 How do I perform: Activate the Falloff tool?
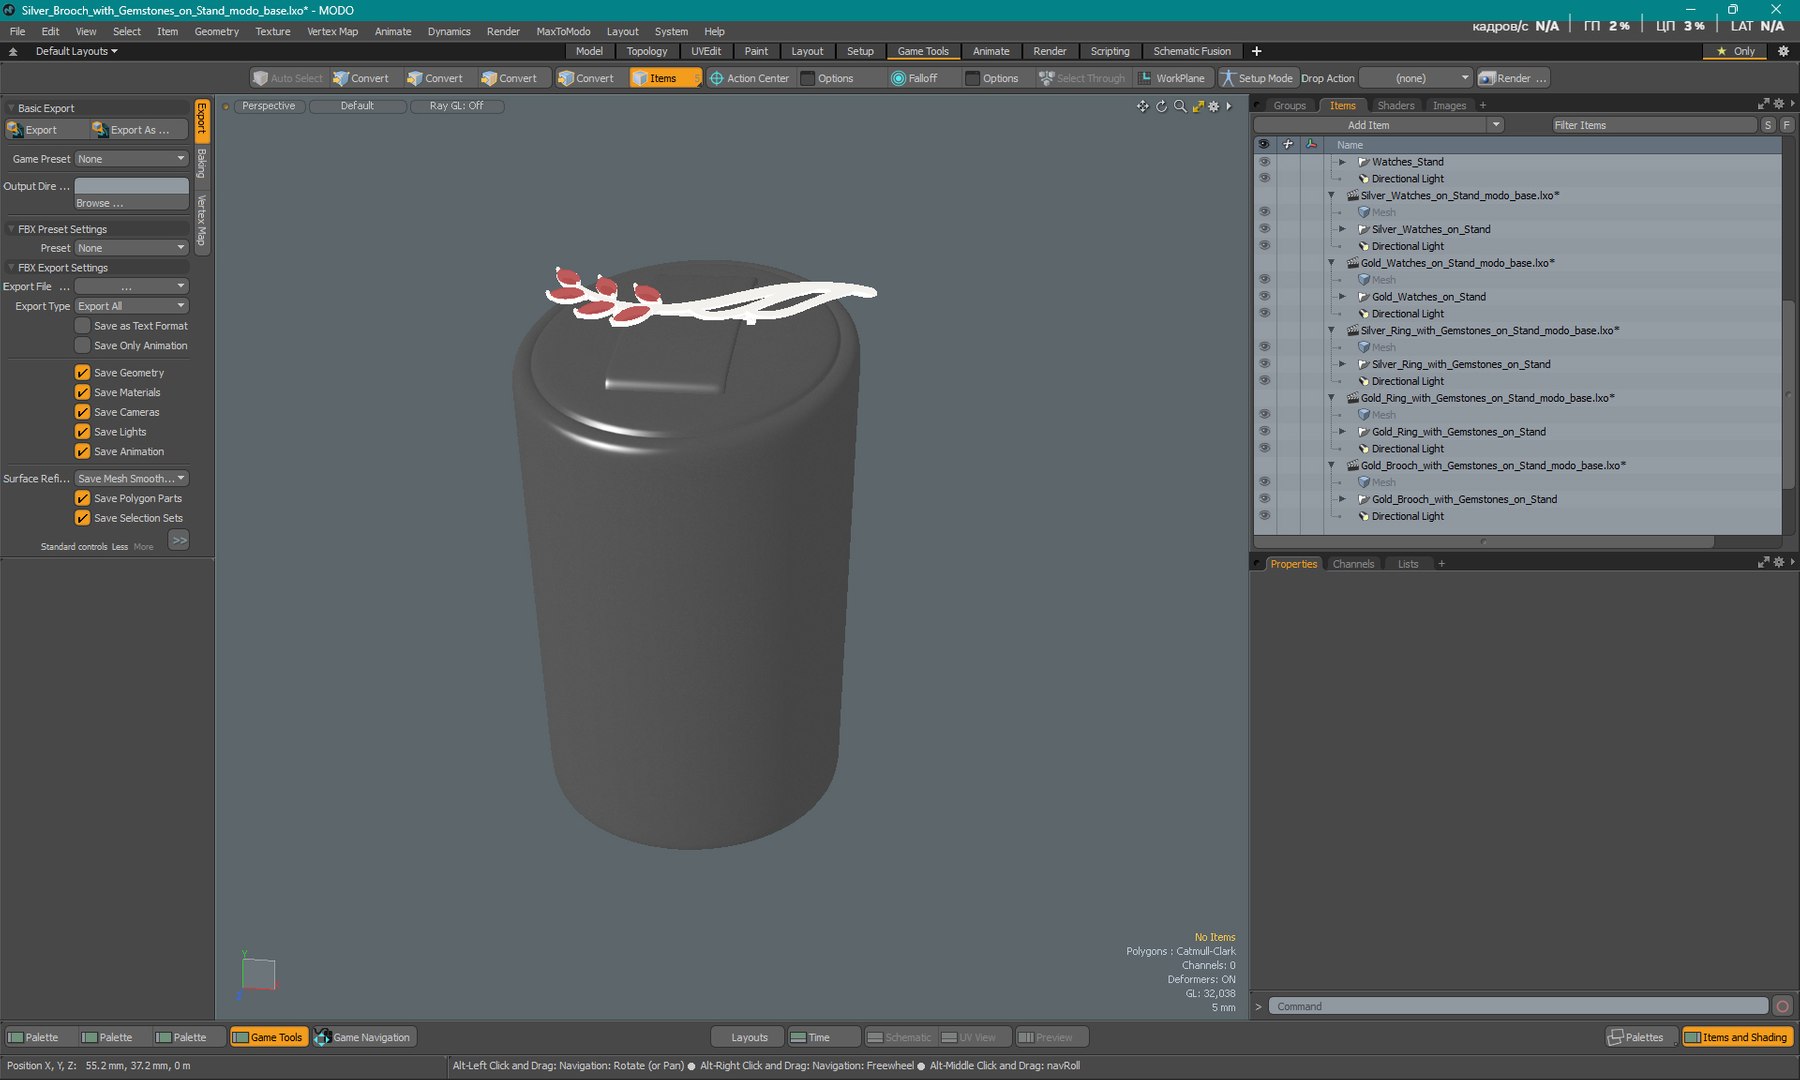tap(914, 78)
